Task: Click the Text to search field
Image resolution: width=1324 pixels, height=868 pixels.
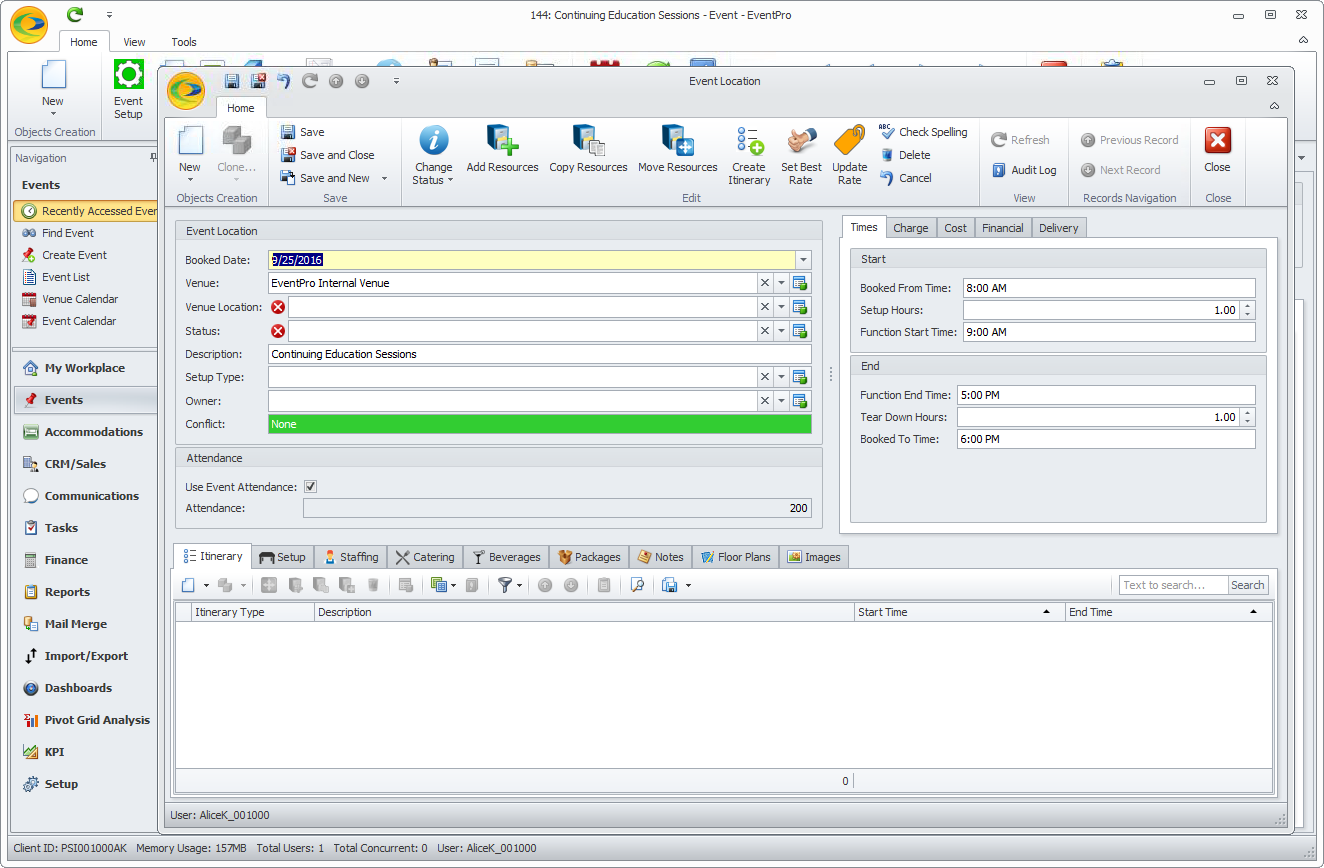Action: (1173, 585)
